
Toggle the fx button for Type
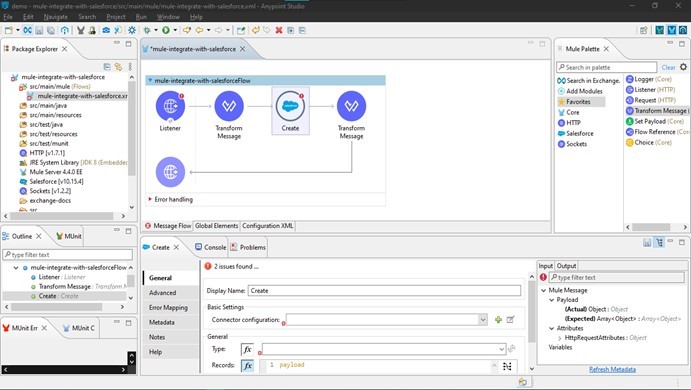click(x=247, y=349)
